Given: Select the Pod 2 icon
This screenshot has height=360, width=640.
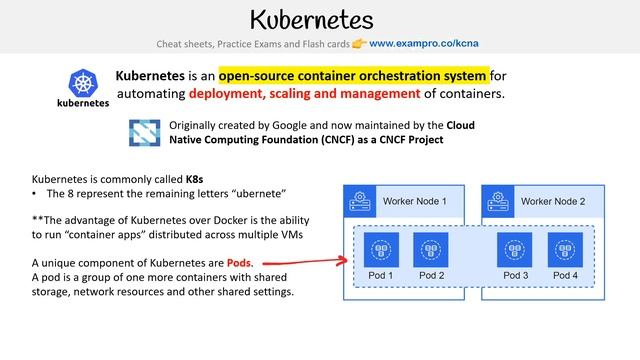Looking at the screenshot, I should [431, 250].
